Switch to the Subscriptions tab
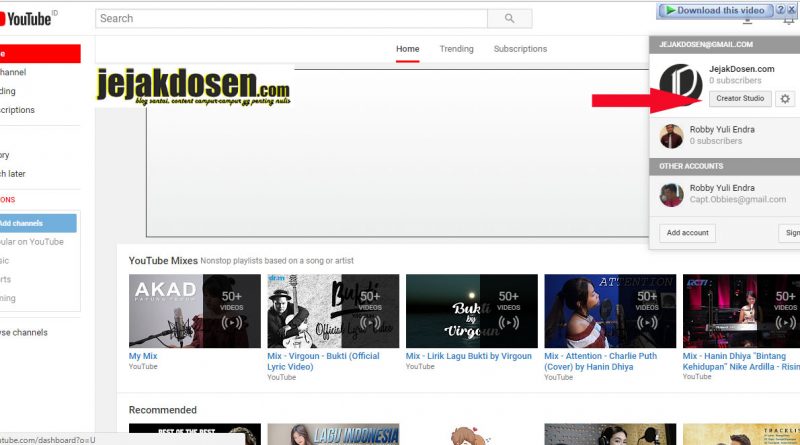The width and height of the screenshot is (800, 445). click(x=520, y=49)
